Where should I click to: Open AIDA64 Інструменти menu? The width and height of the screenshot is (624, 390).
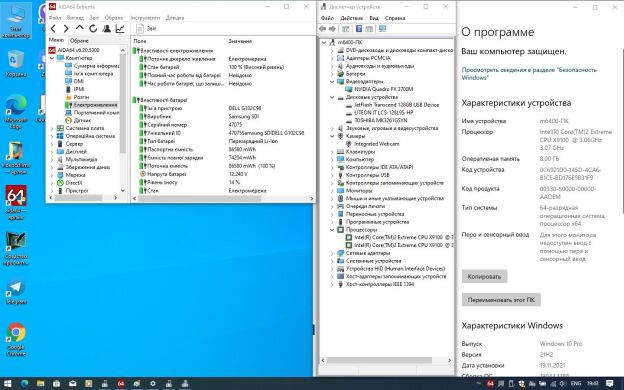(145, 18)
